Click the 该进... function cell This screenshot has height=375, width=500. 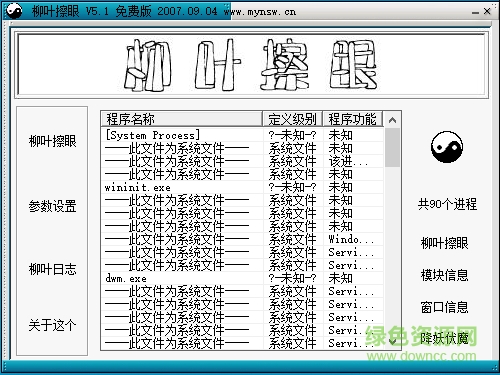[353, 161]
